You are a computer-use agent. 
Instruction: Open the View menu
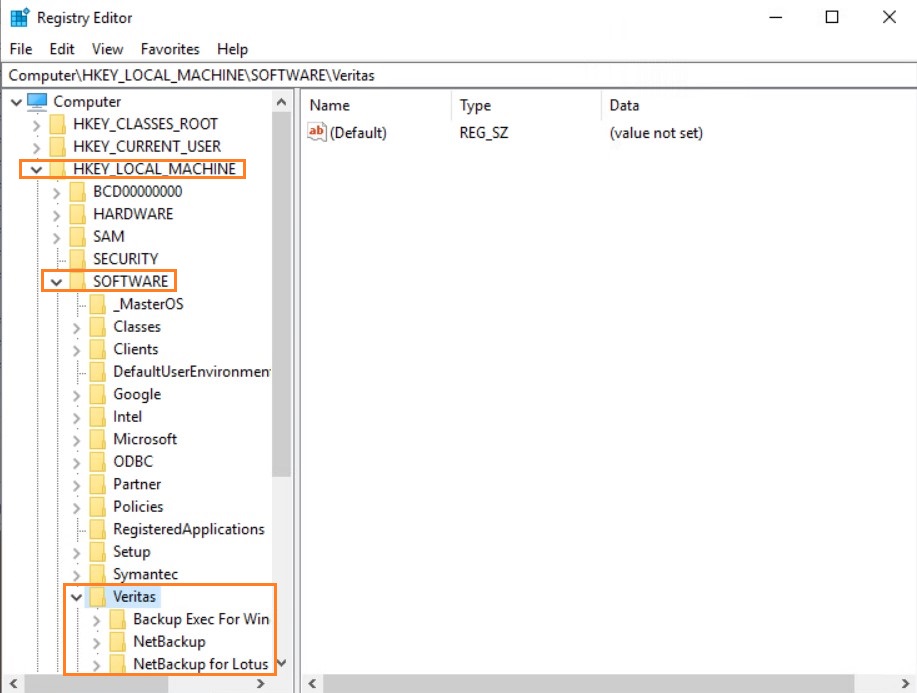[108, 49]
